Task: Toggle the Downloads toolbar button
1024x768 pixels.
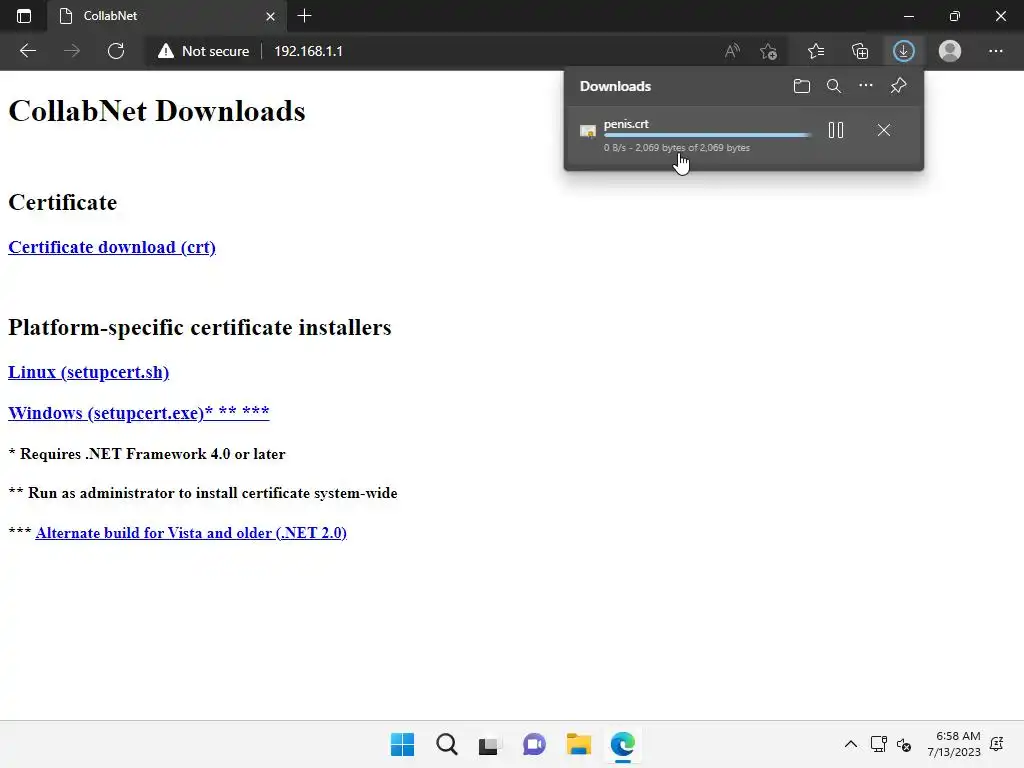Action: pyautogui.click(x=904, y=51)
